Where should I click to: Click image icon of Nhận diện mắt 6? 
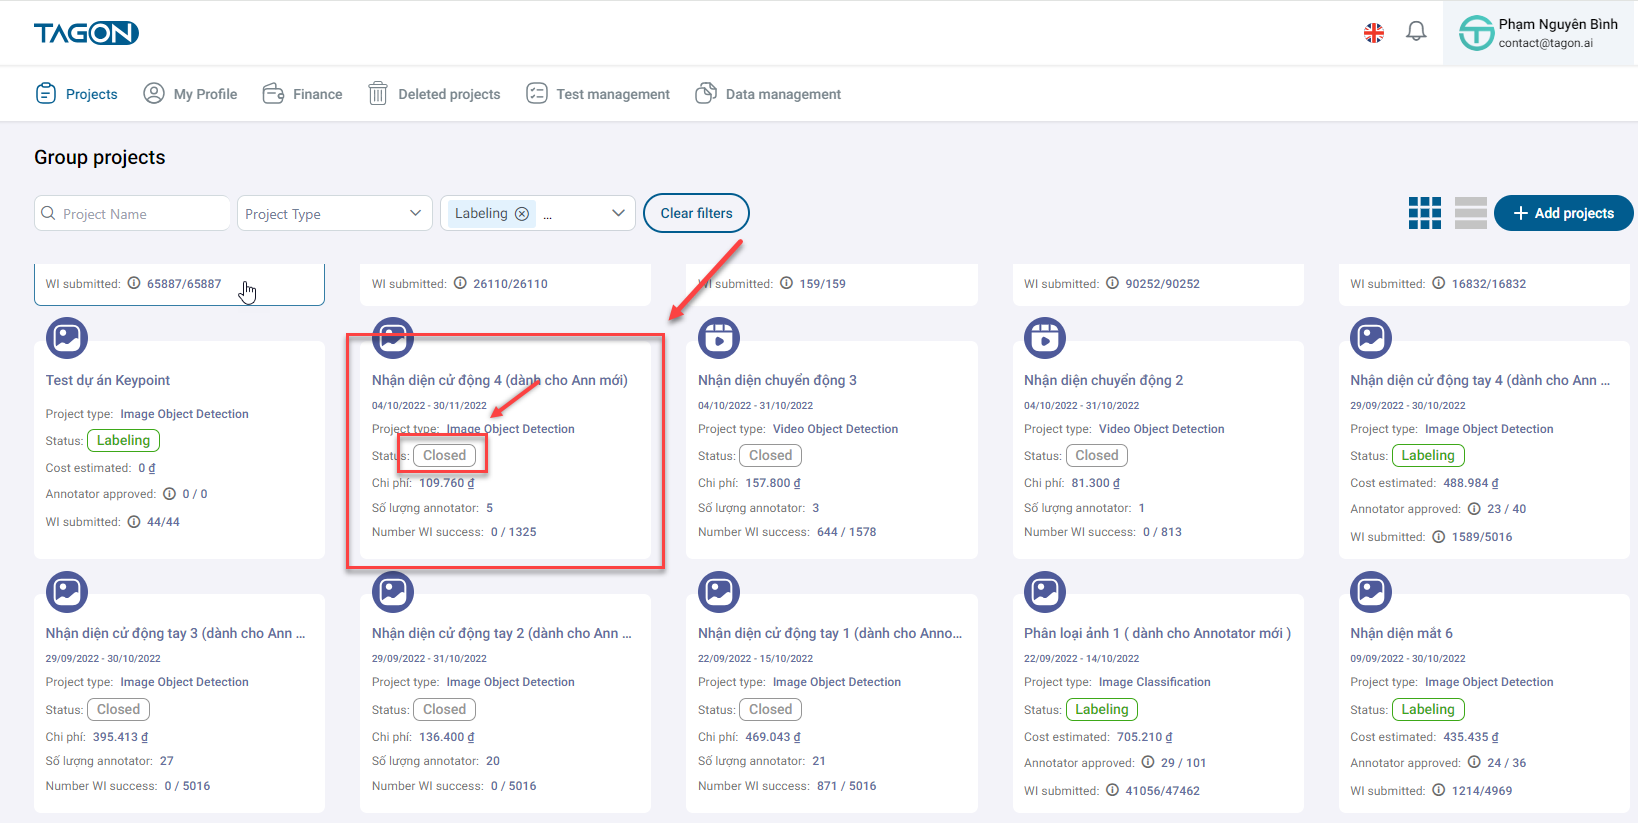point(1370,592)
